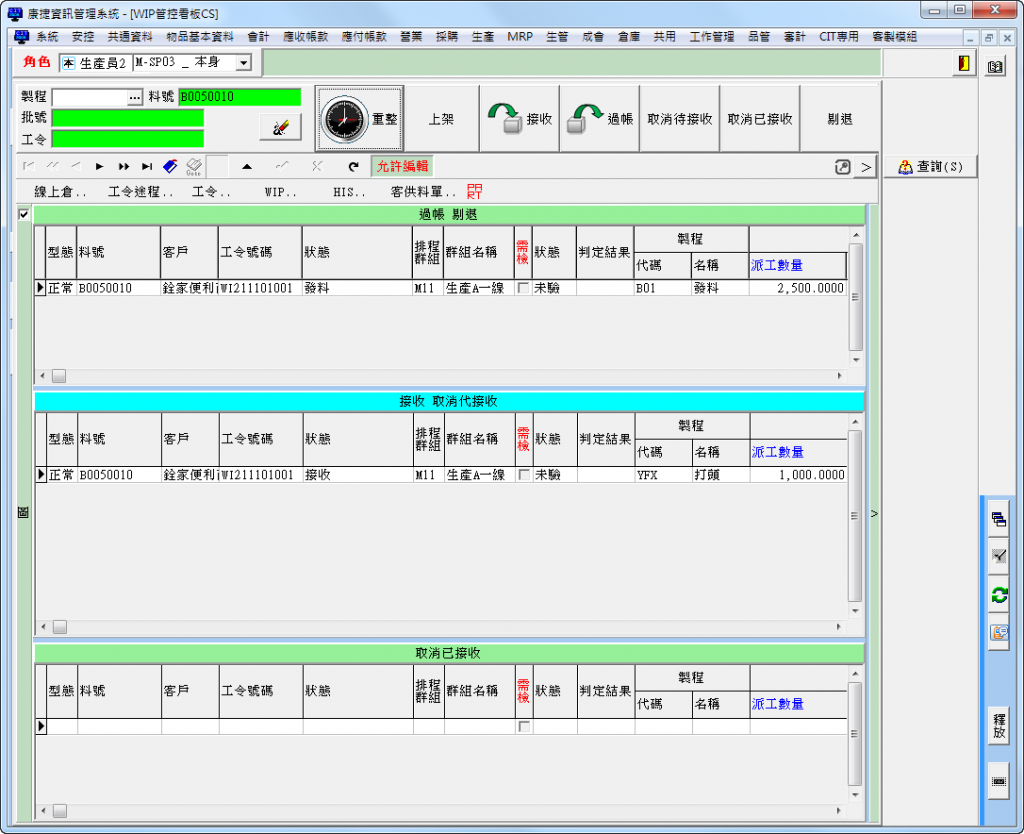Click the clear-fields eraser icon button

coord(280,127)
